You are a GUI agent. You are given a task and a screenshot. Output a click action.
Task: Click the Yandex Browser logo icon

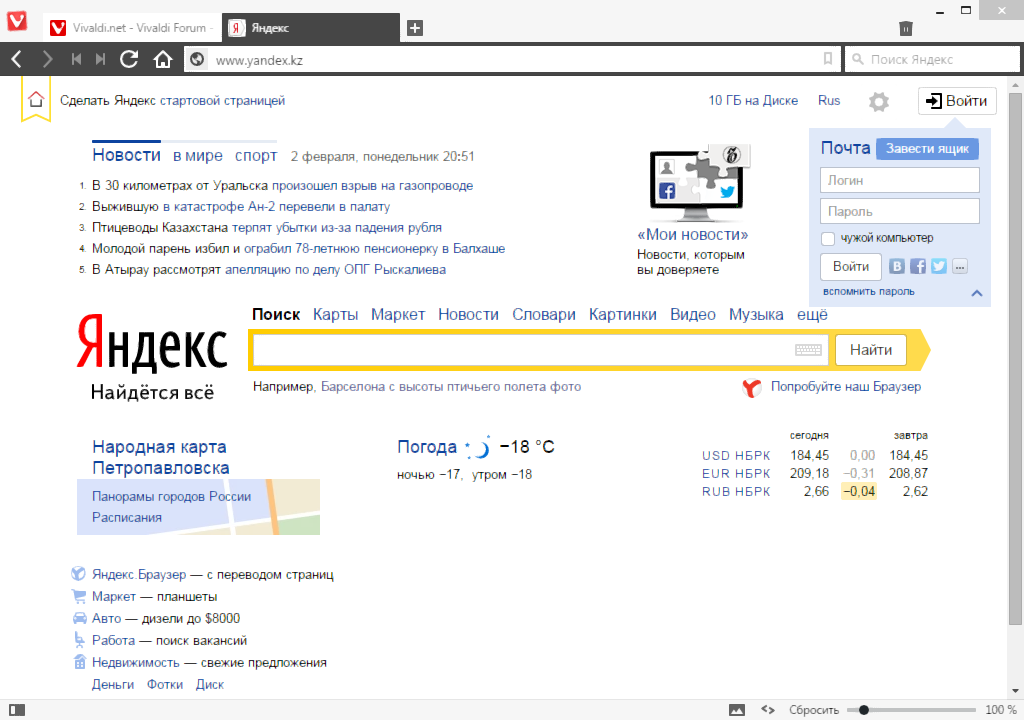point(752,387)
